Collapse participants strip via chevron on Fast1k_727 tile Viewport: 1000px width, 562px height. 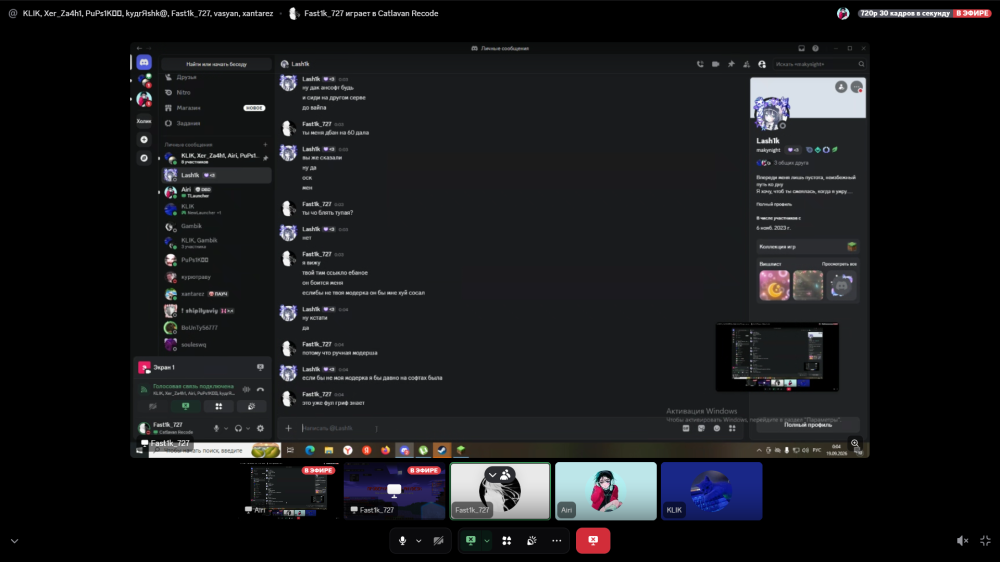coord(492,475)
